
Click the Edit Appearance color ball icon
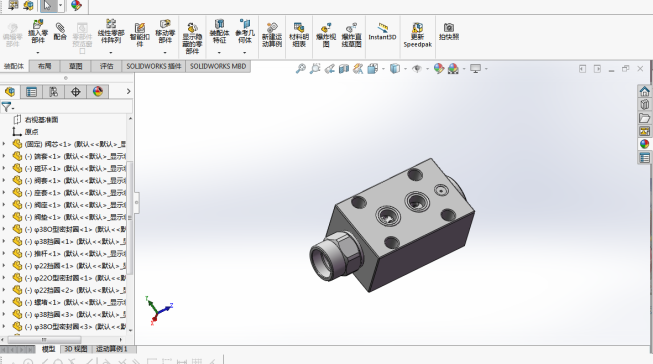tap(439, 68)
